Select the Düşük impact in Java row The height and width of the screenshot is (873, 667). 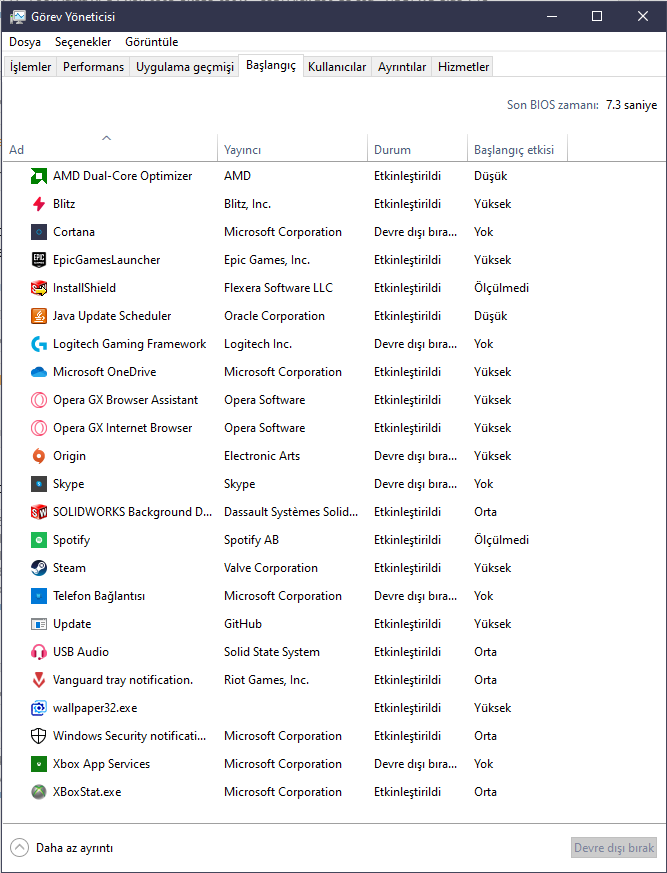(x=491, y=316)
